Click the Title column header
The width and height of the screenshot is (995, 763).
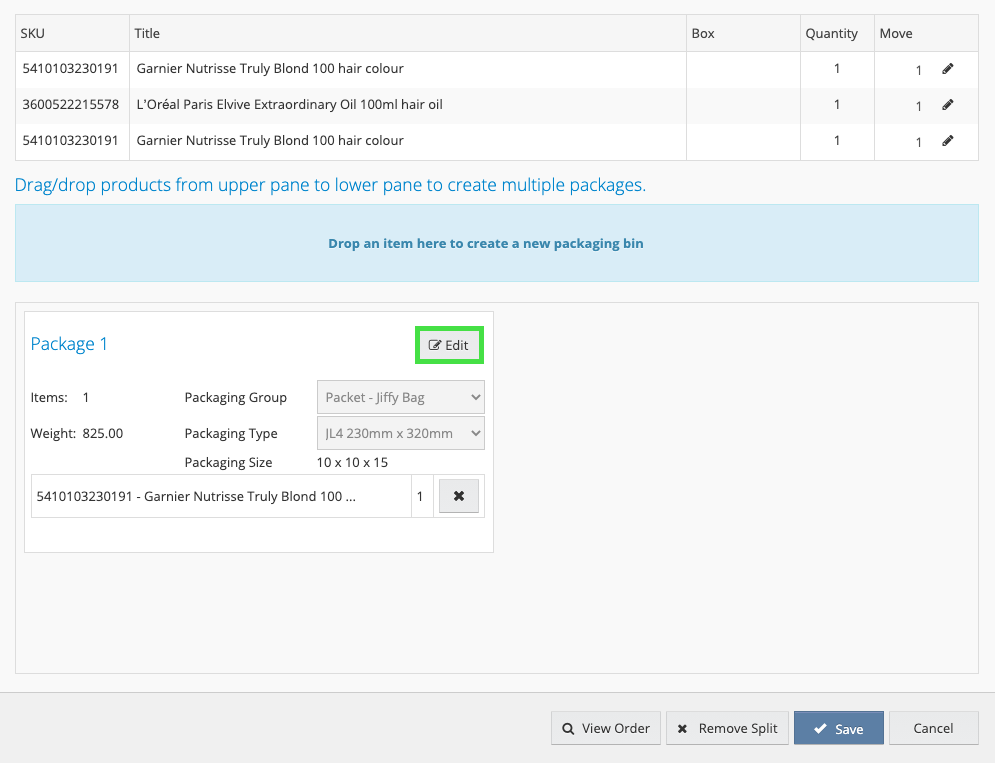click(x=147, y=33)
